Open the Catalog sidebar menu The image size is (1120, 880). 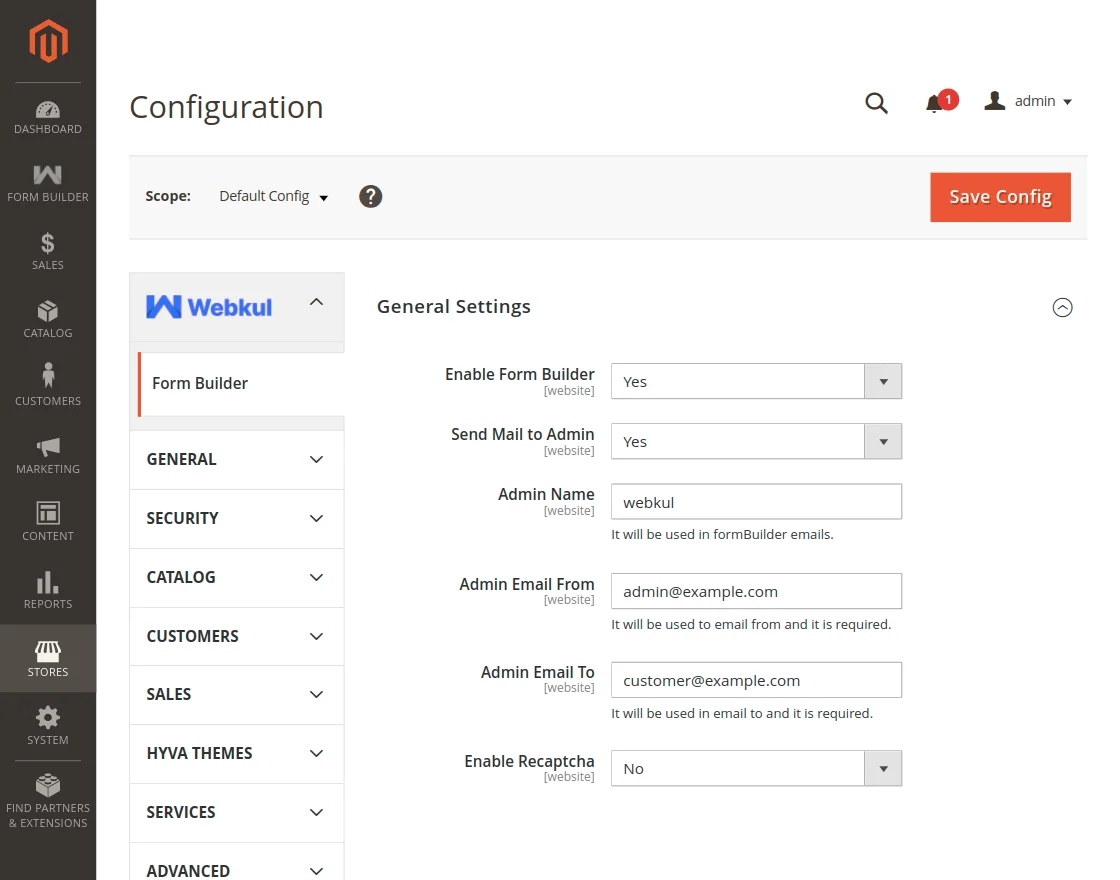point(48,319)
